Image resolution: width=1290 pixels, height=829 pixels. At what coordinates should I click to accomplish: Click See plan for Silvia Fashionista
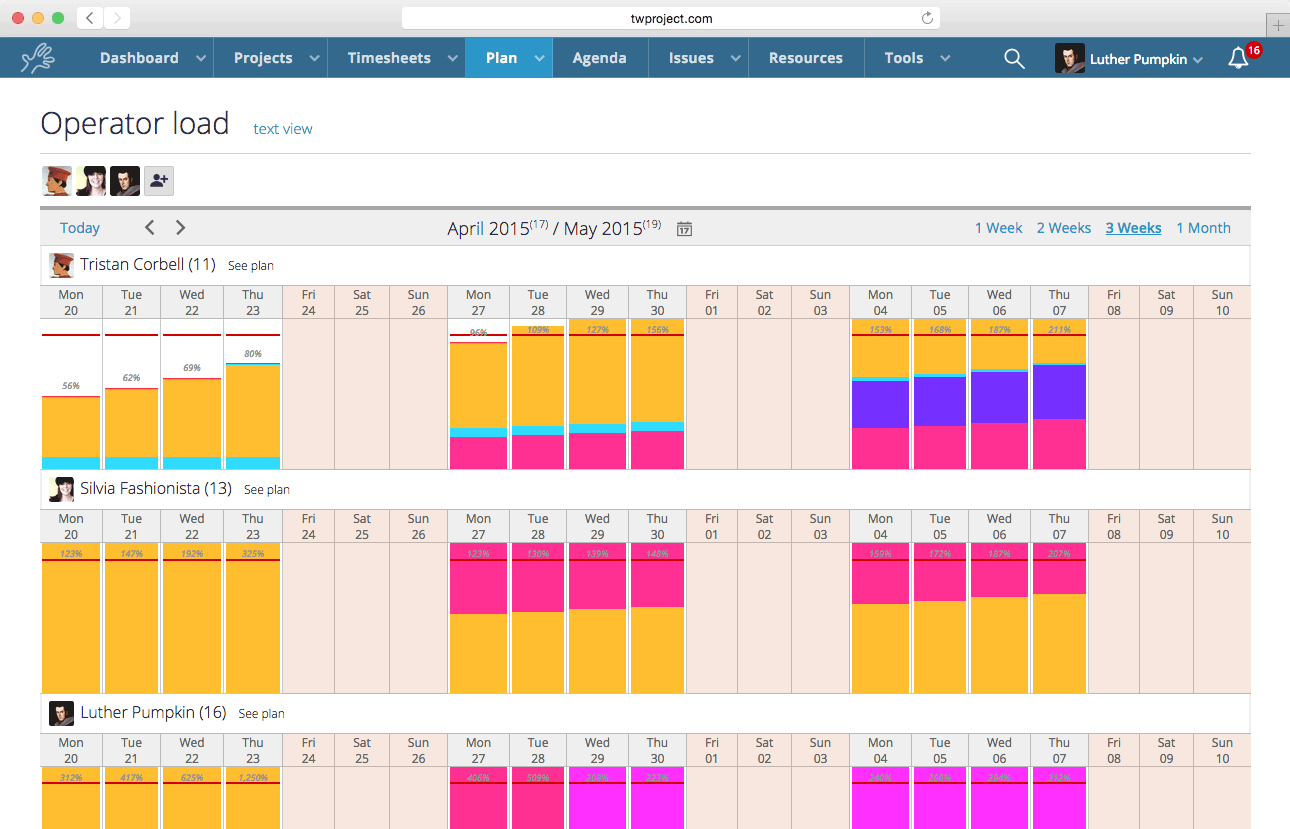pos(267,490)
